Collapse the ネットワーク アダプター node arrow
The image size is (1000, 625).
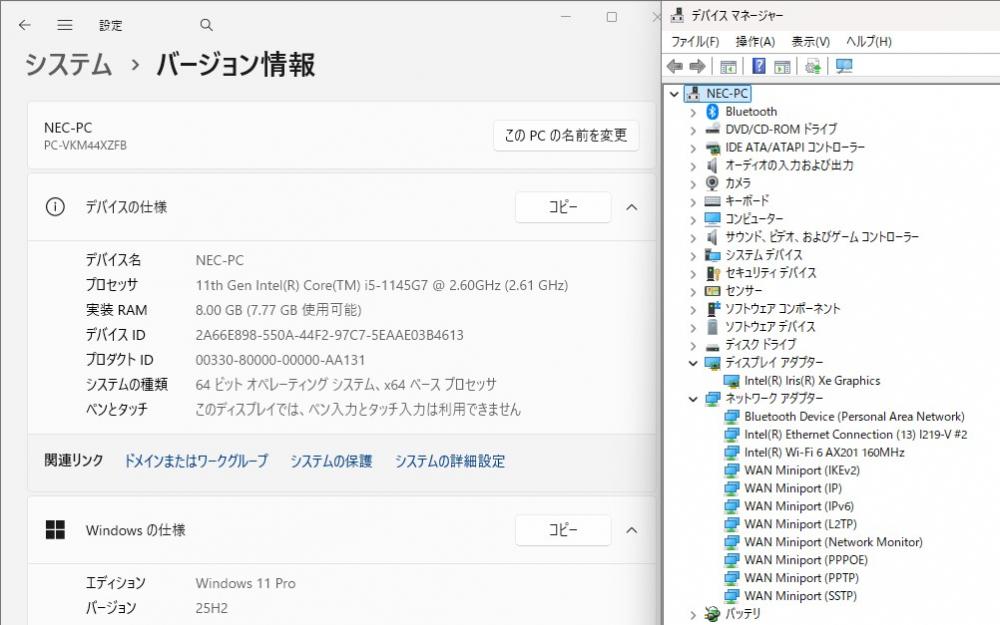click(x=693, y=399)
